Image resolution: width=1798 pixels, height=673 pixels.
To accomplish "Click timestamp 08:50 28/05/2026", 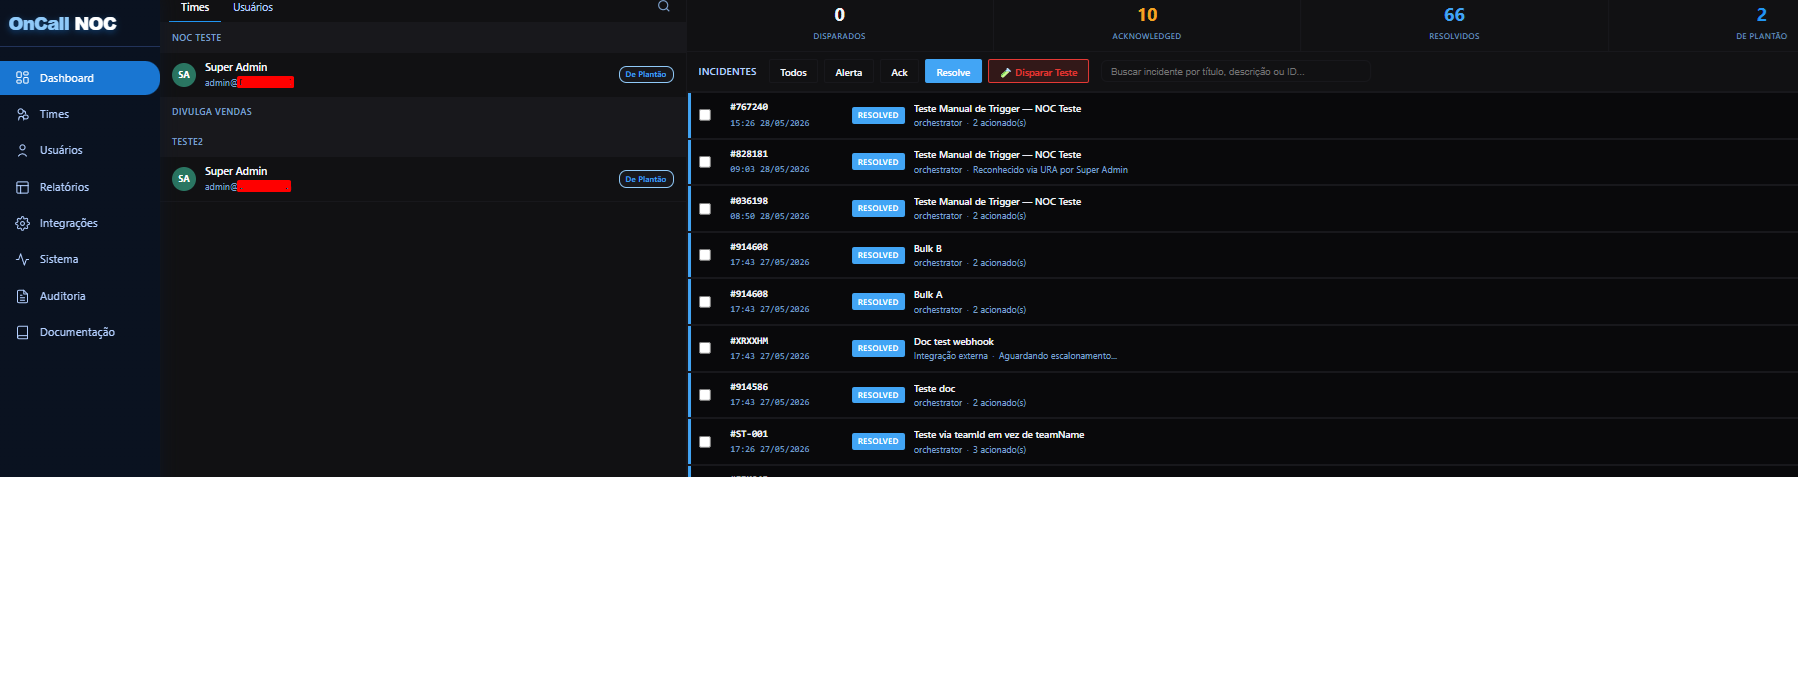I will pos(770,216).
